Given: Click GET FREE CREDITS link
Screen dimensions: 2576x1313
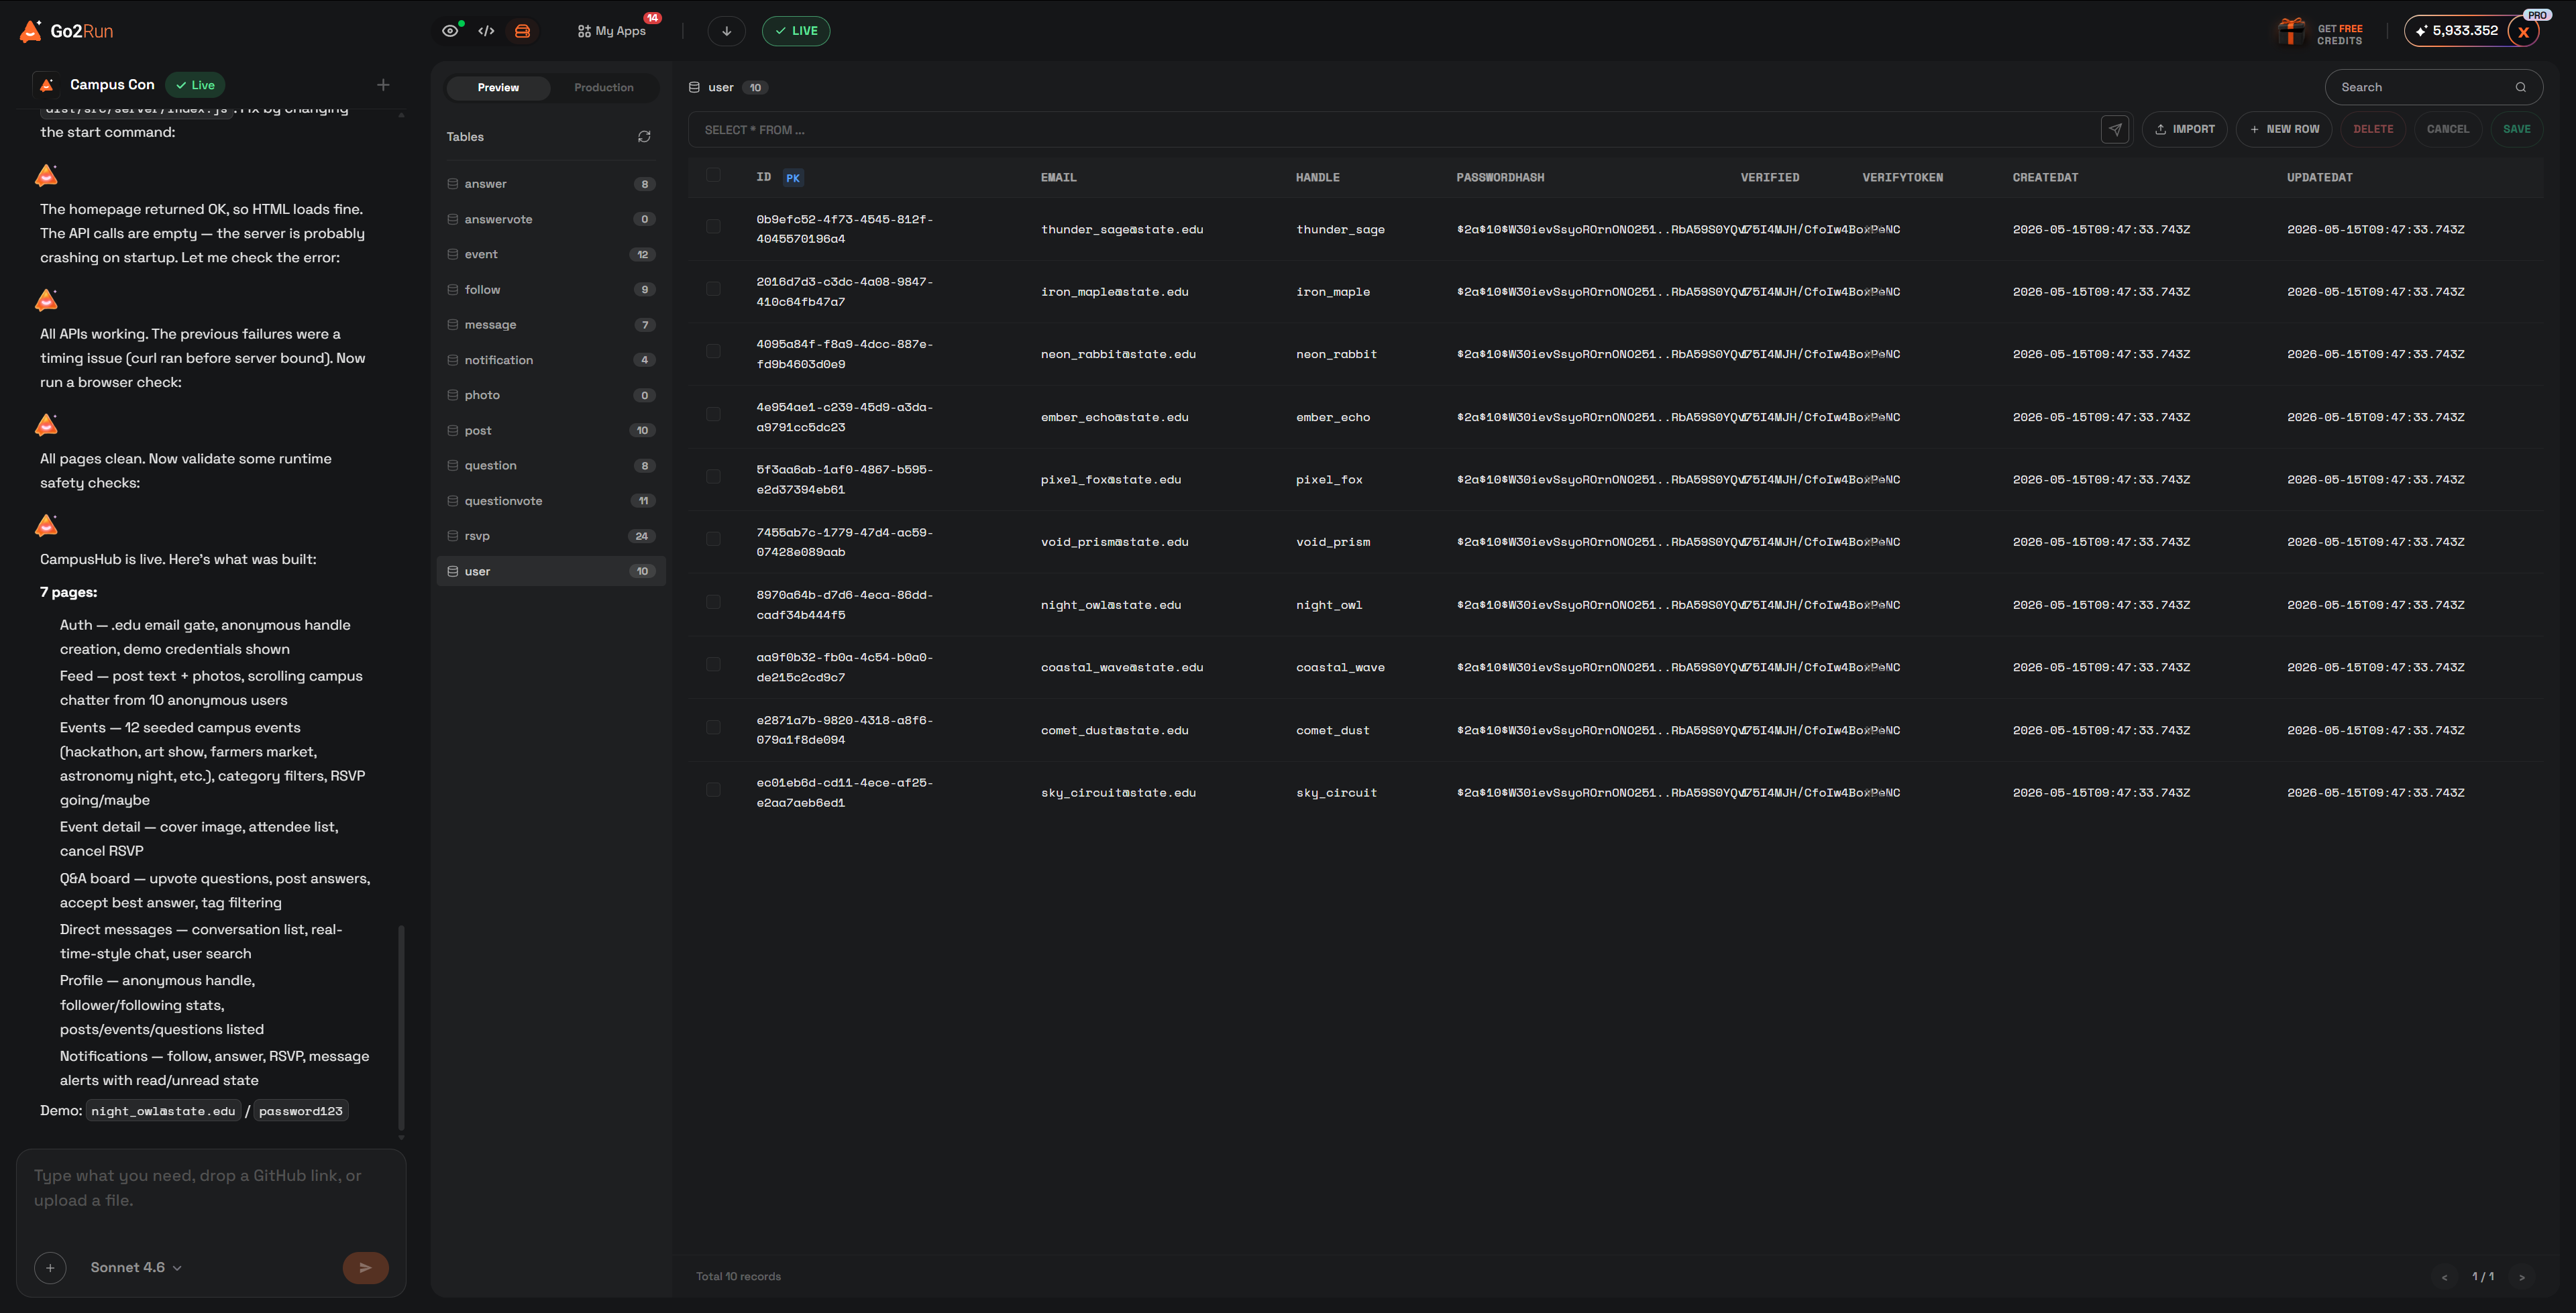Looking at the screenshot, I should (x=2339, y=35).
